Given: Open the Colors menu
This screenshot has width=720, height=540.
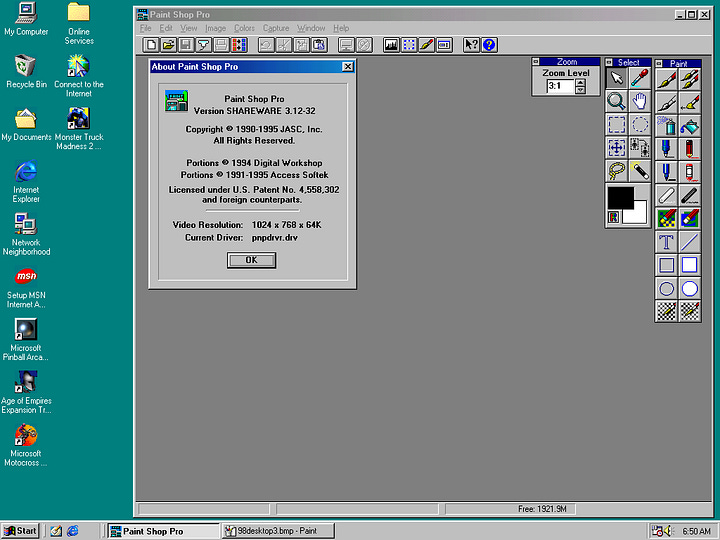Looking at the screenshot, I should pyautogui.click(x=244, y=28).
